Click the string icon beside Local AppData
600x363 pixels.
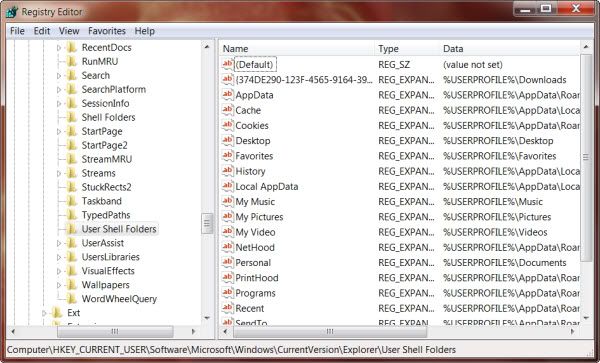(227, 186)
